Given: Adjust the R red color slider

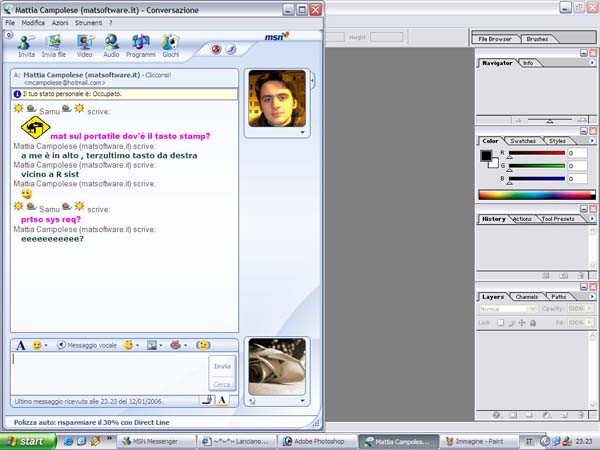Looking at the screenshot, I should click(536, 153).
